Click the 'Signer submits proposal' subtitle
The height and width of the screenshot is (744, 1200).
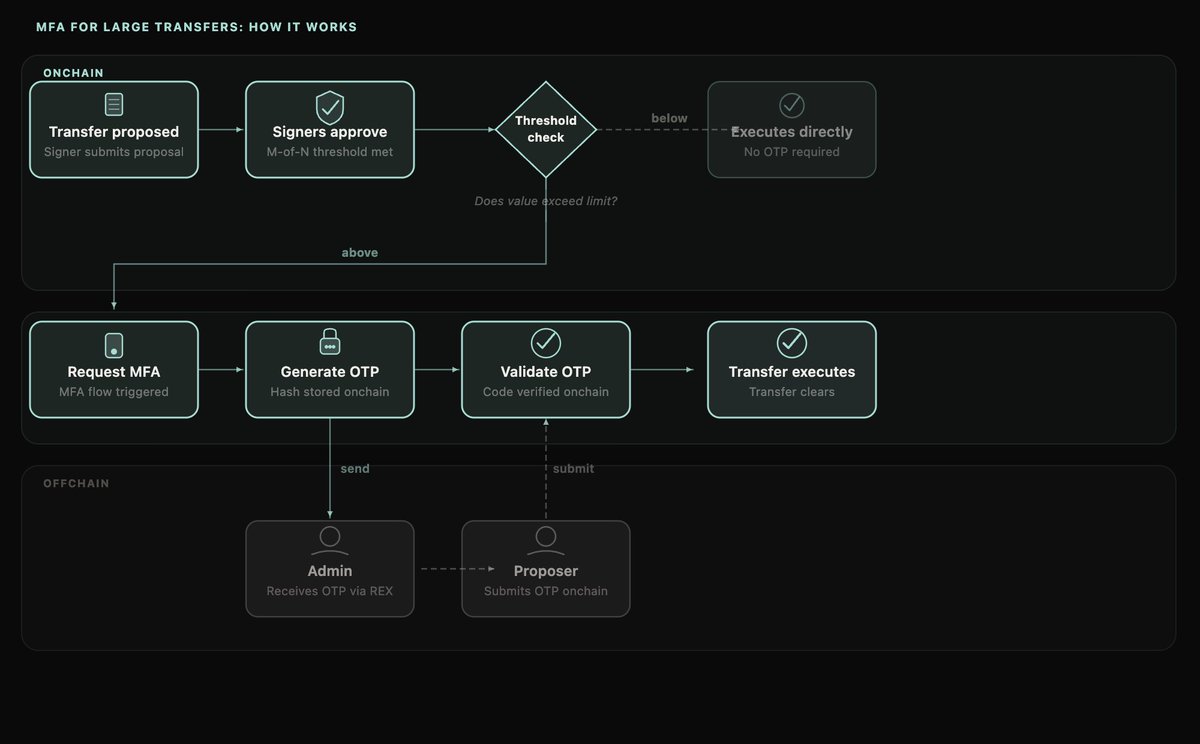tap(114, 152)
